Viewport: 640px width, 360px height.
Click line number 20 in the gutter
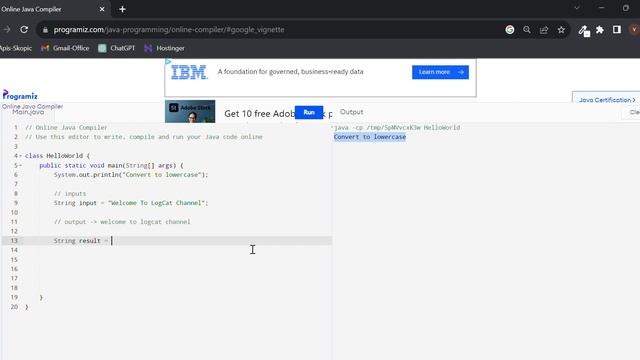[x=14, y=307]
